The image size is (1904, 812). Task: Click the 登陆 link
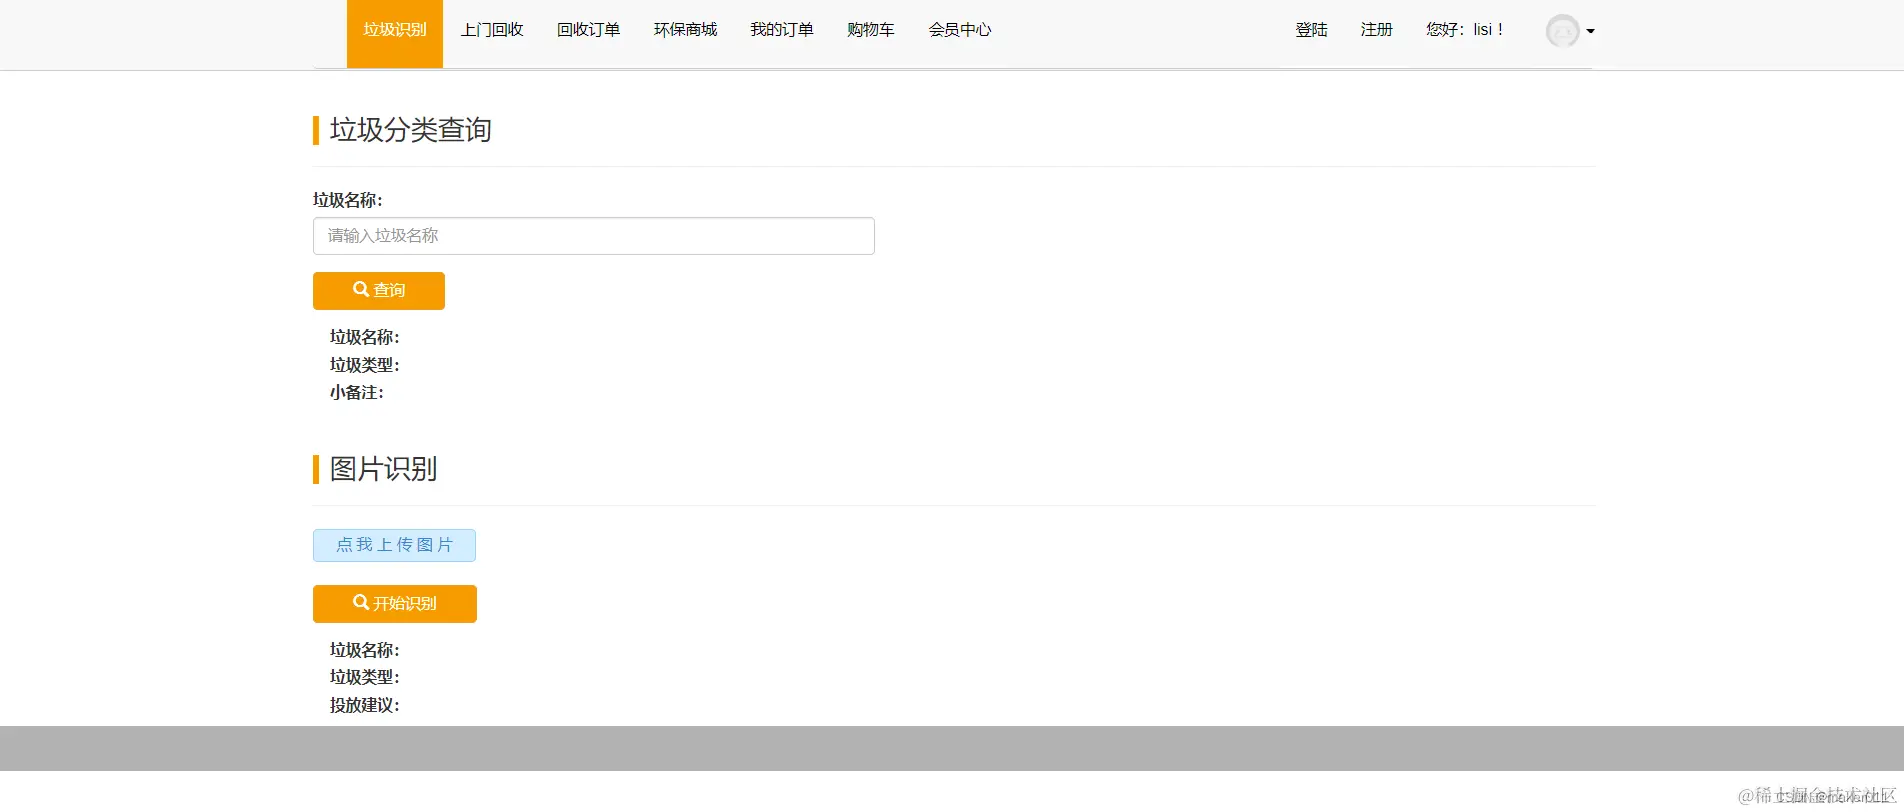(x=1312, y=30)
